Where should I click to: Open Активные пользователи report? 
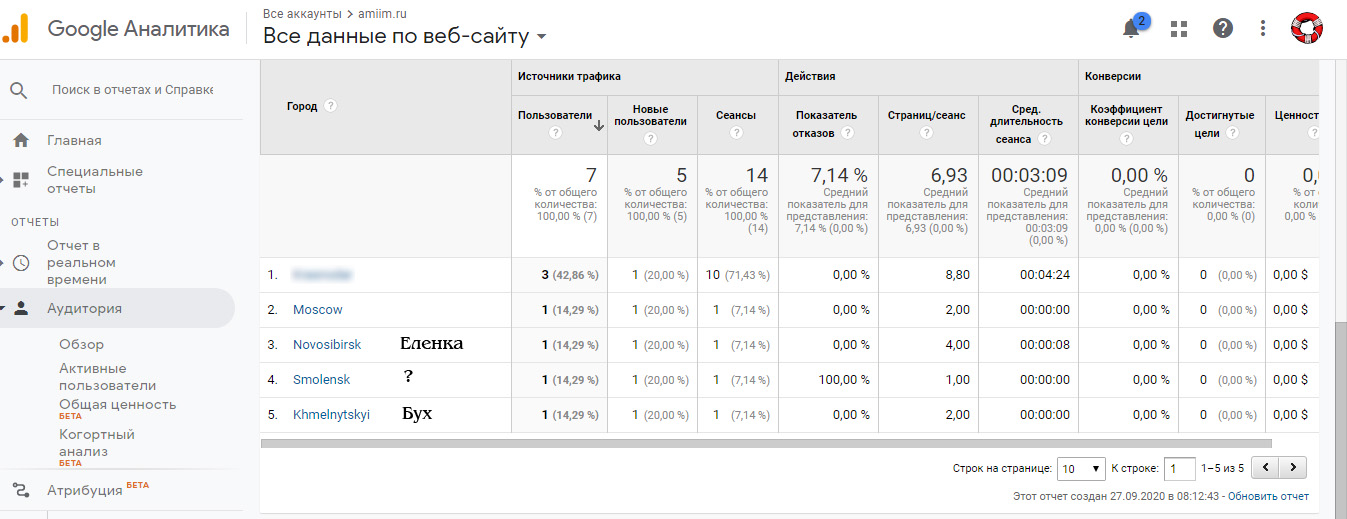pyautogui.click(x=107, y=377)
